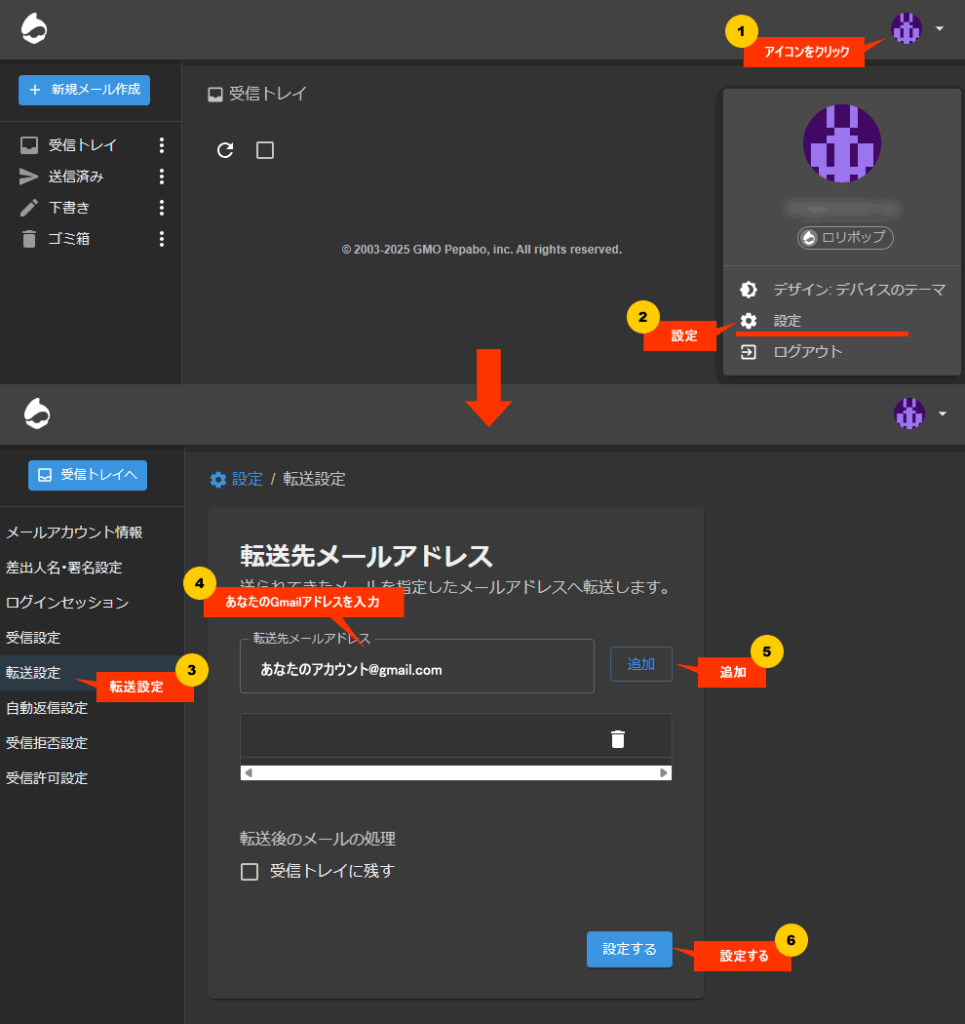Click the horizontal scrollbar under the forwarding list
The height and width of the screenshot is (1024, 965).
(x=456, y=773)
